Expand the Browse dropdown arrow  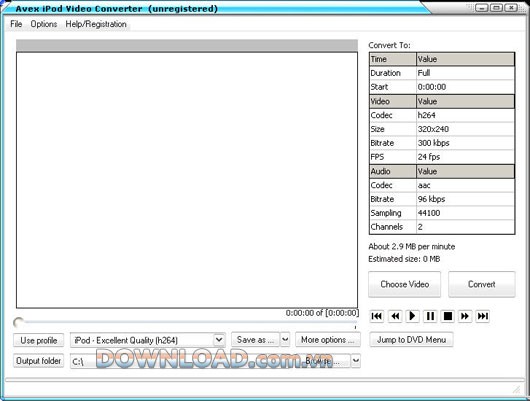(356, 361)
